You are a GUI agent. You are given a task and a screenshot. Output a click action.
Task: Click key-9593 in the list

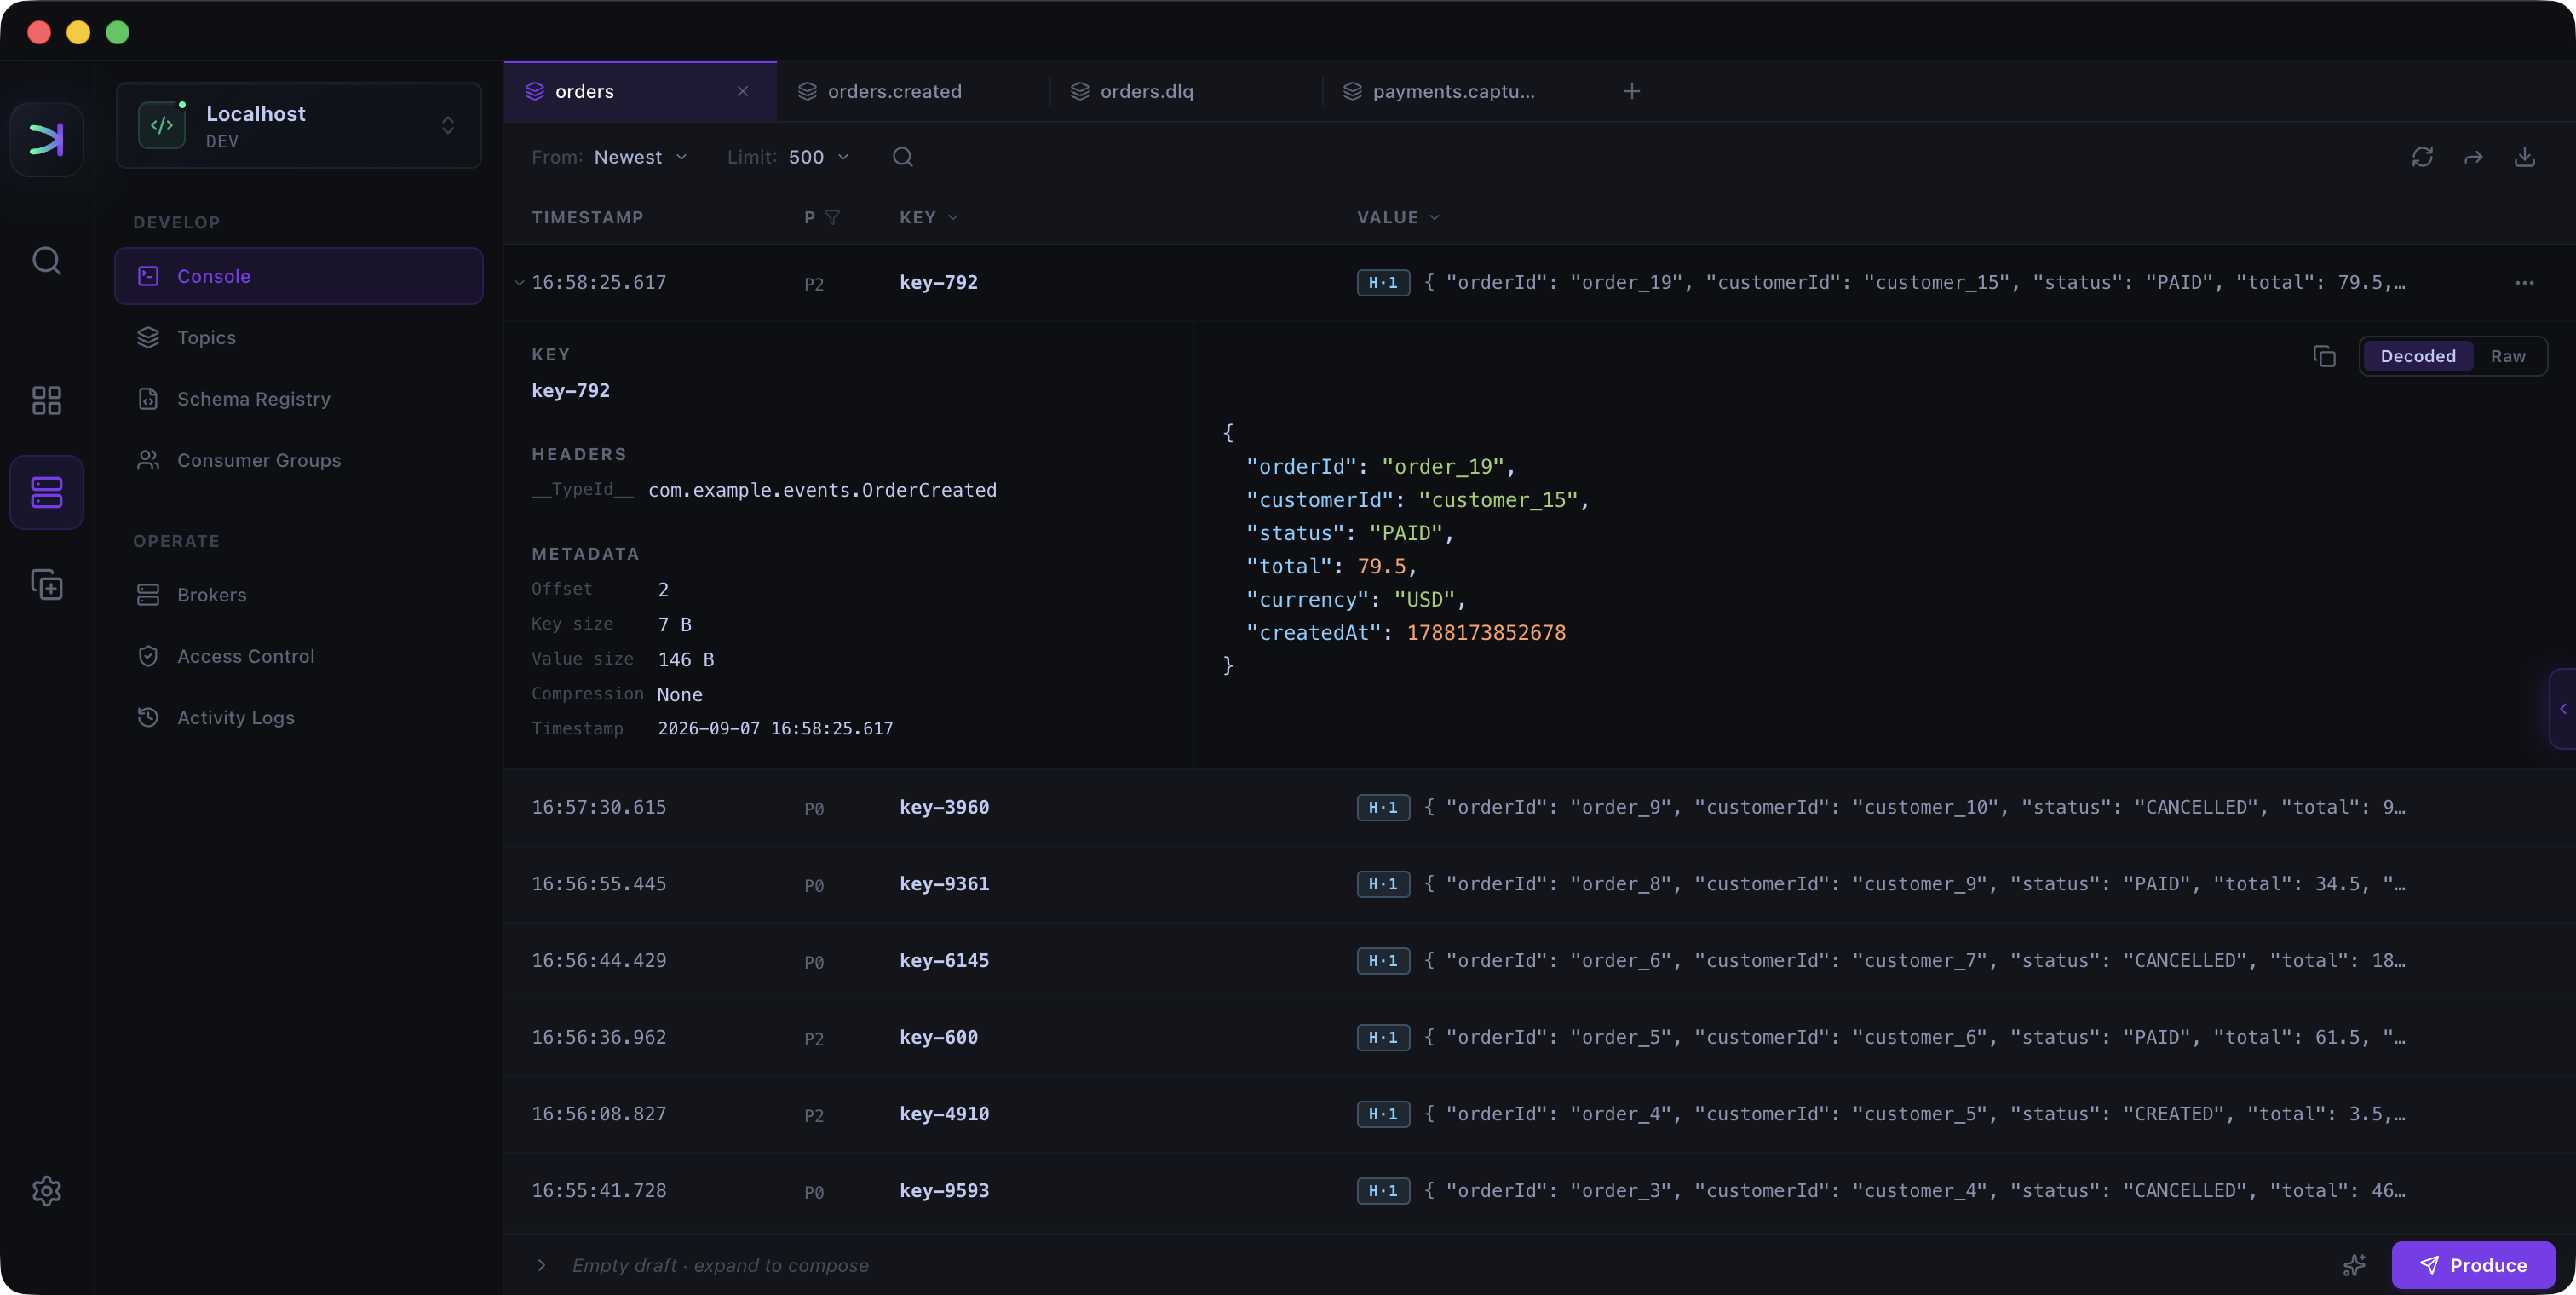tap(943, 1191)
